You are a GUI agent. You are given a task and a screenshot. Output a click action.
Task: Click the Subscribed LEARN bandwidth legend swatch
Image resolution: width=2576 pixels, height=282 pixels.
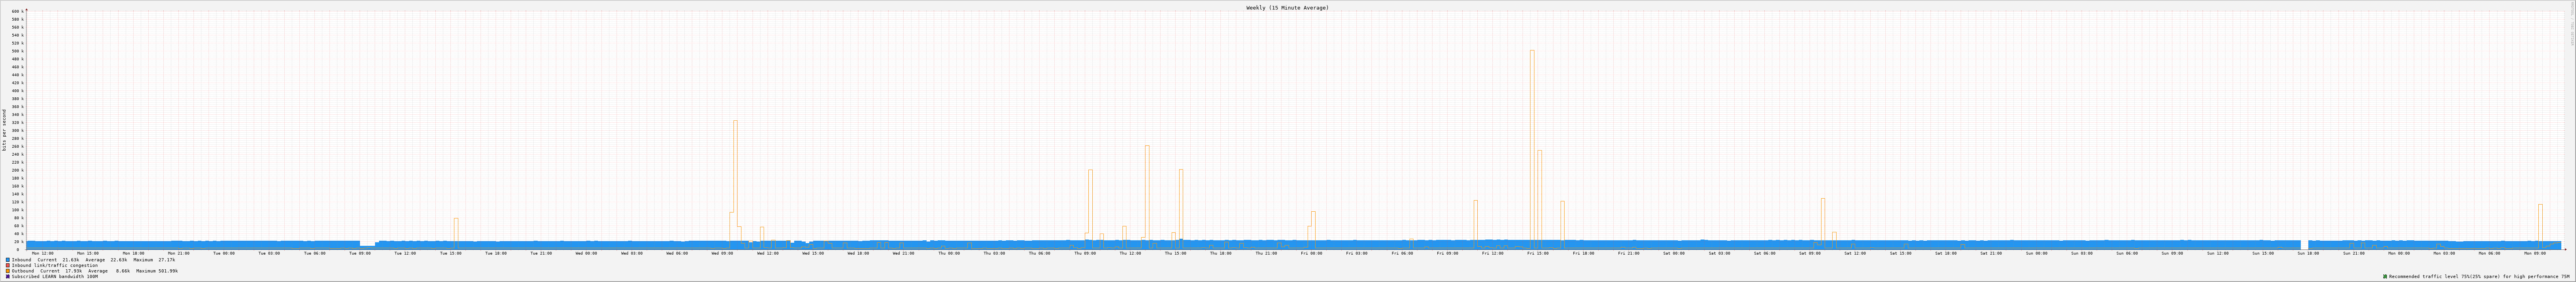pos(8,277)
